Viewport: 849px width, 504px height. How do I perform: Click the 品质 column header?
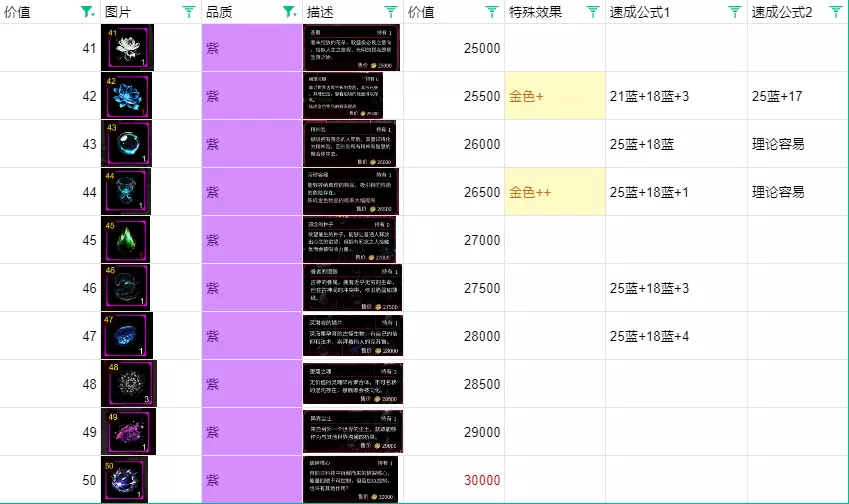coord(252,11)
